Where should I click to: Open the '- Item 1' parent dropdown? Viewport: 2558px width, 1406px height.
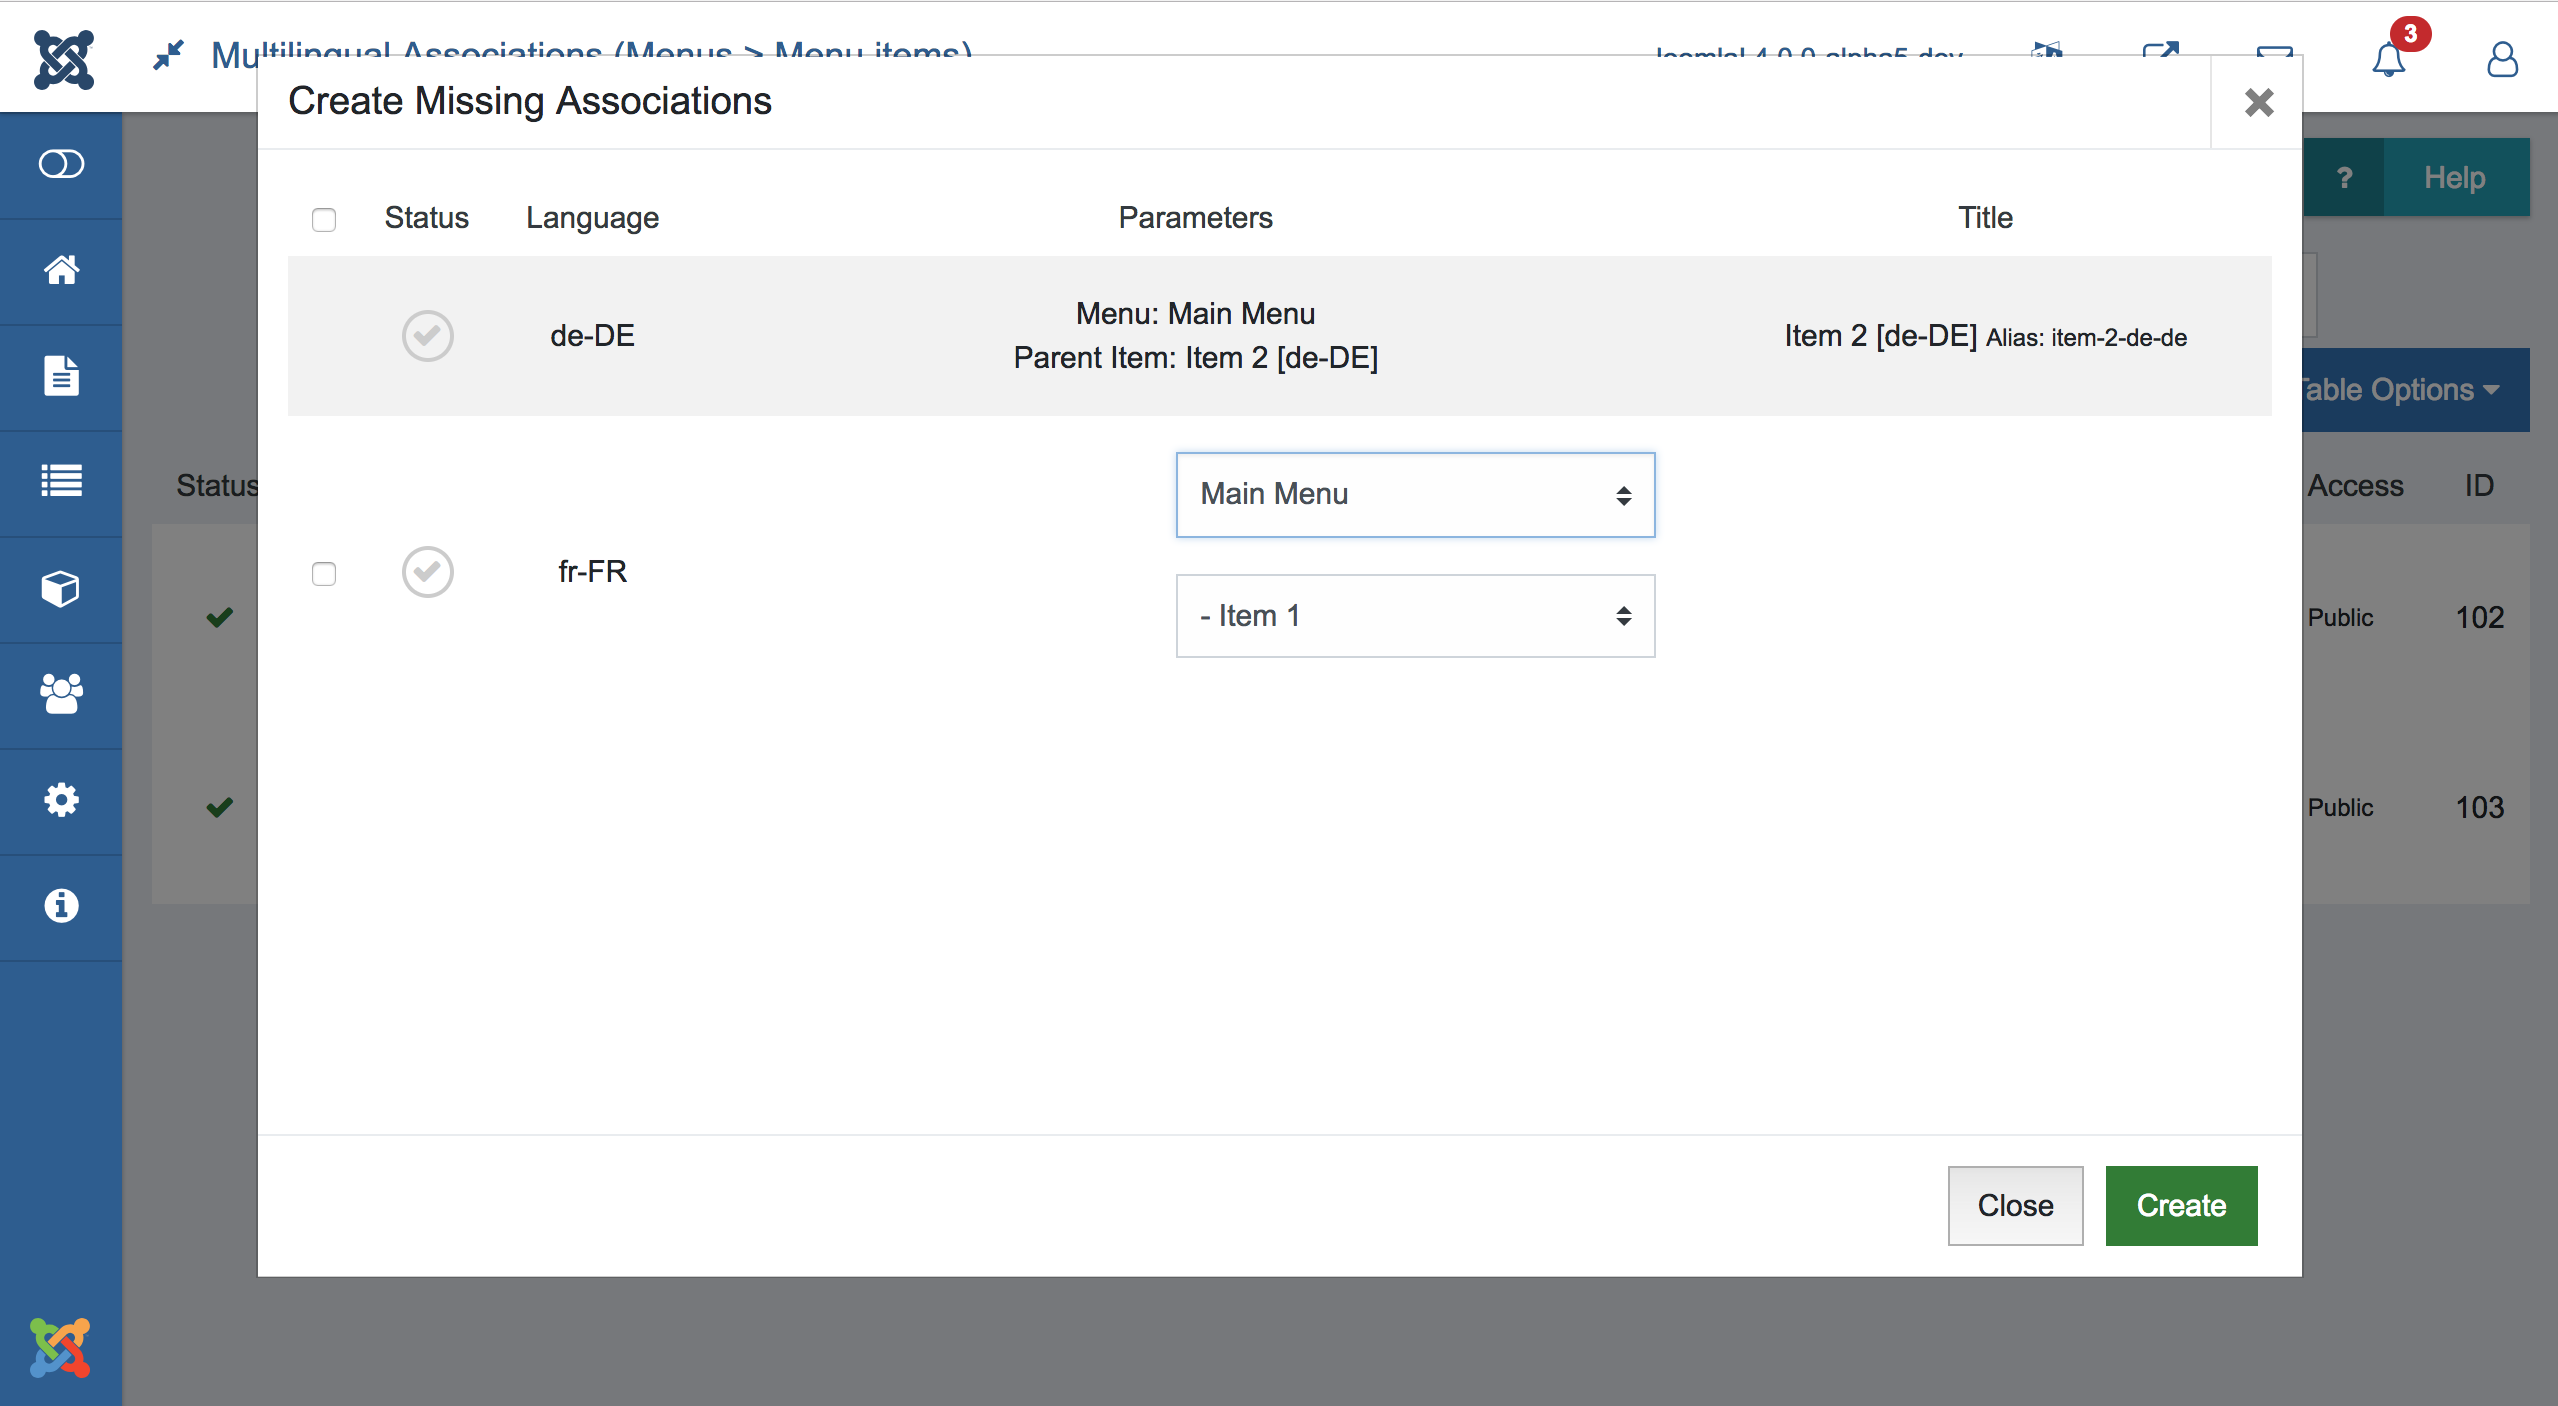point(1415,616)
